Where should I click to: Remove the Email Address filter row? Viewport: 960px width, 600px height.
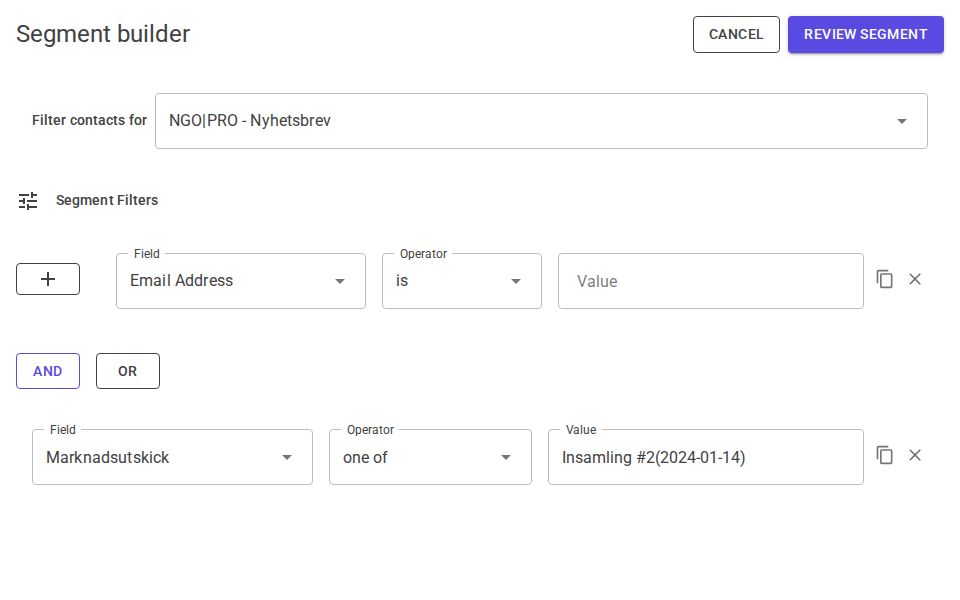(915, 279)
